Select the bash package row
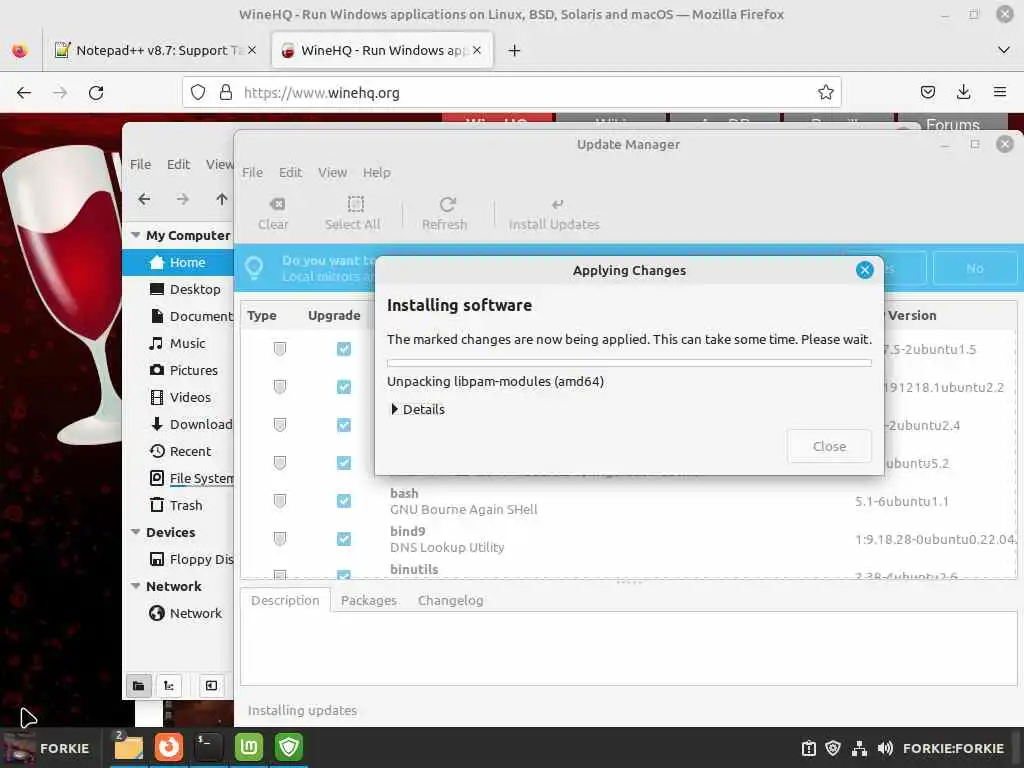 [x=628, y=501]
